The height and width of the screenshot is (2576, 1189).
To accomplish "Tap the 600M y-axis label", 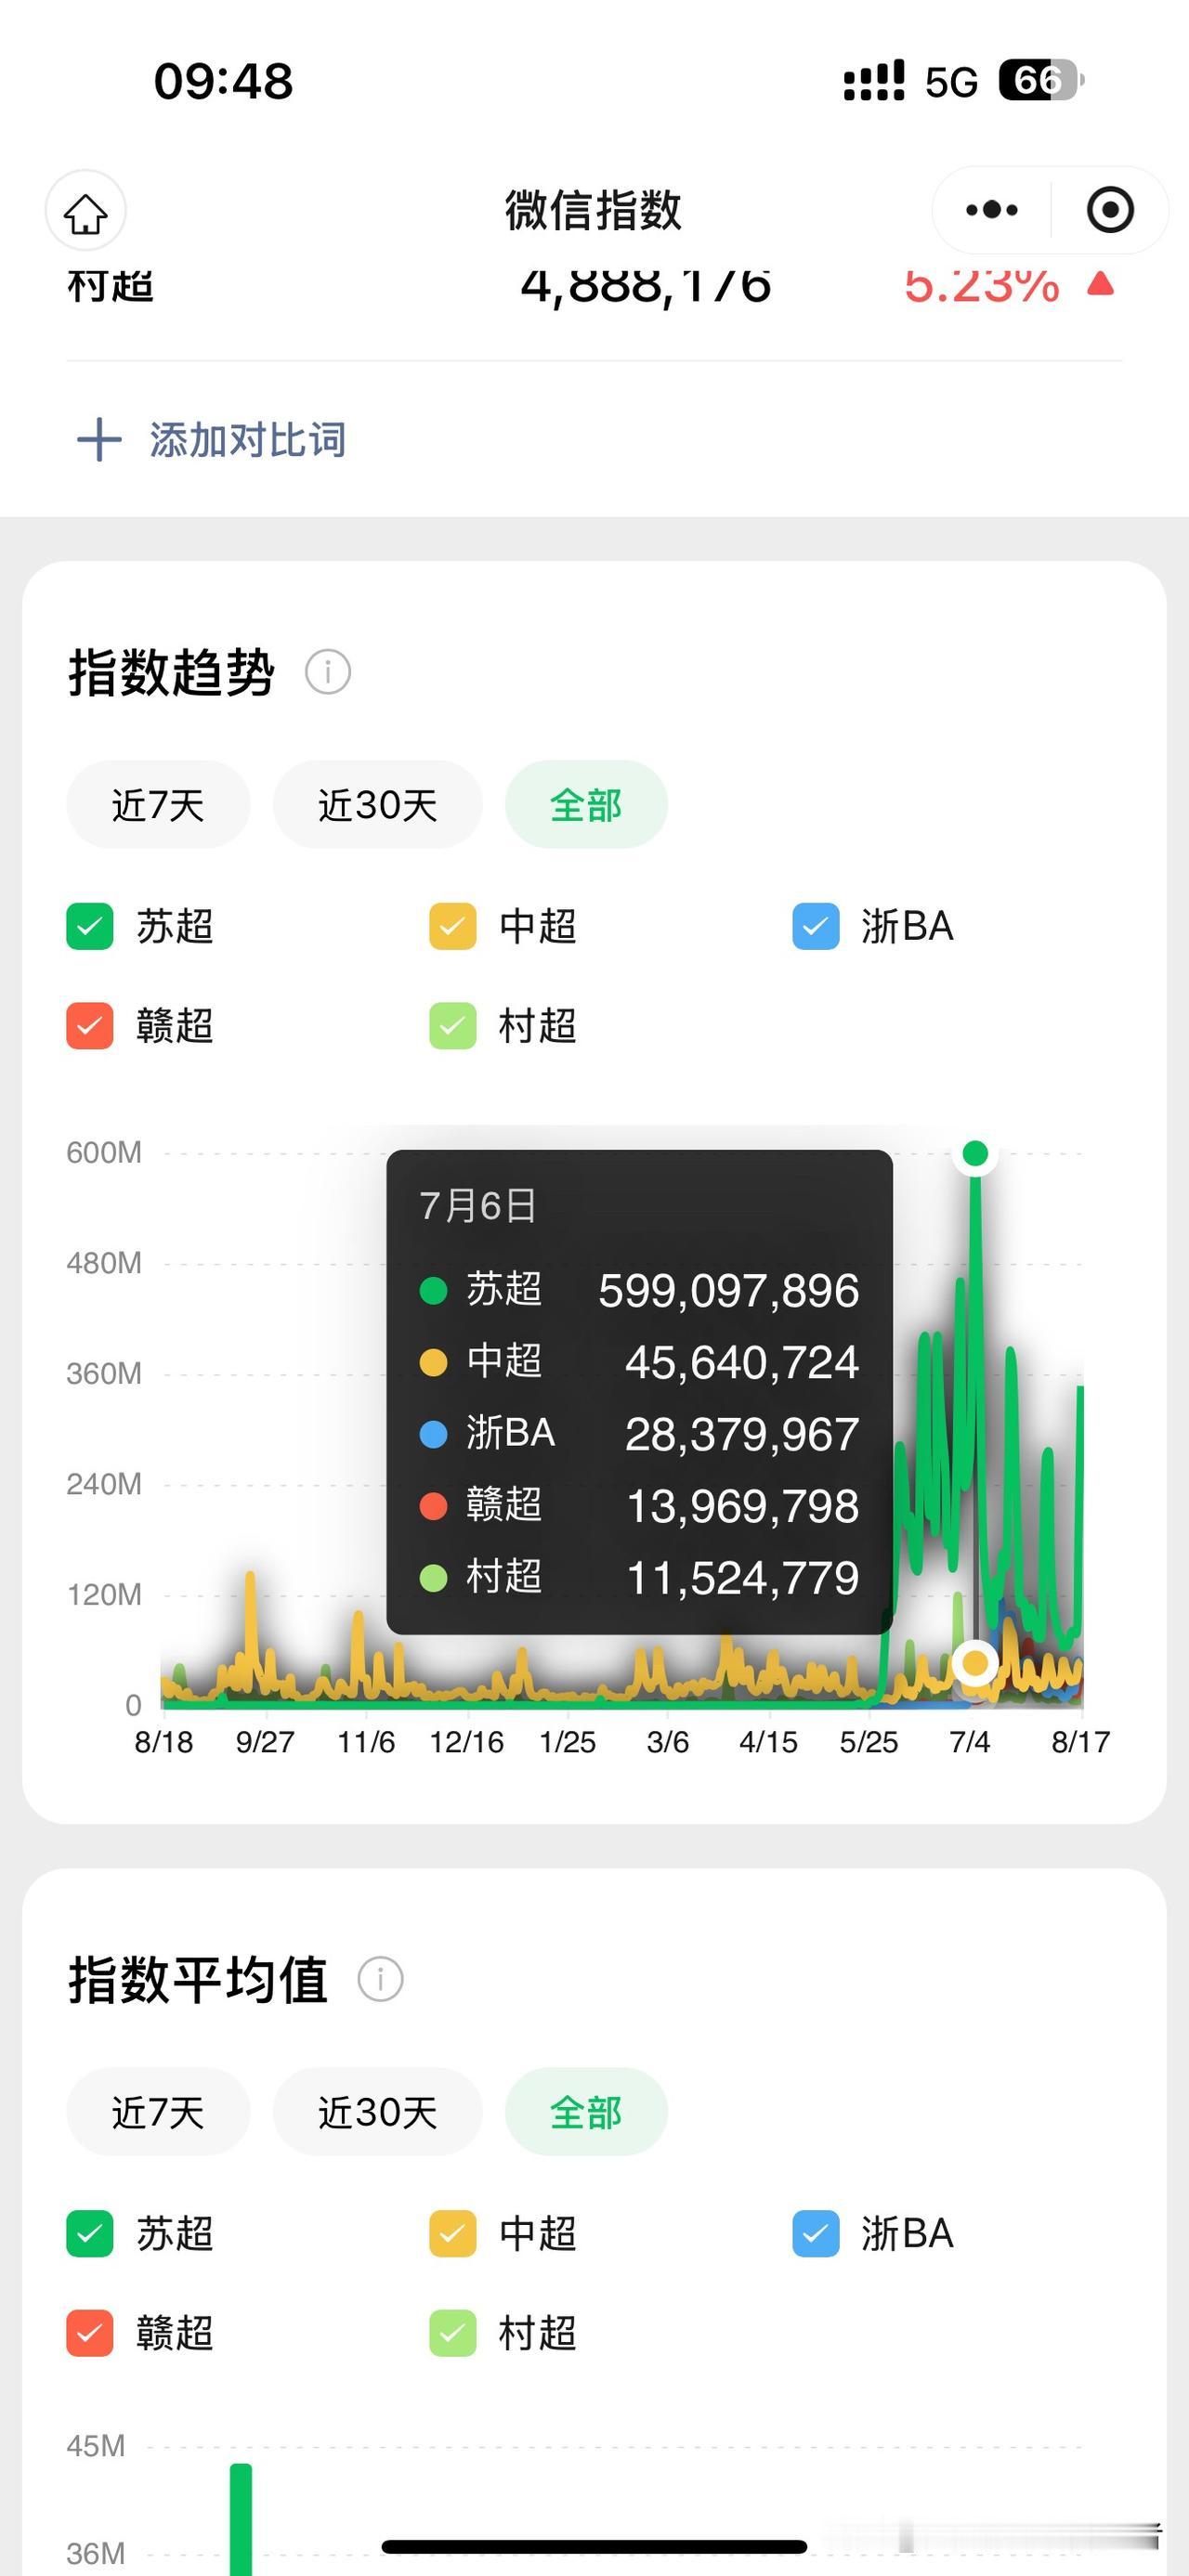I will tap(104, 1152).
